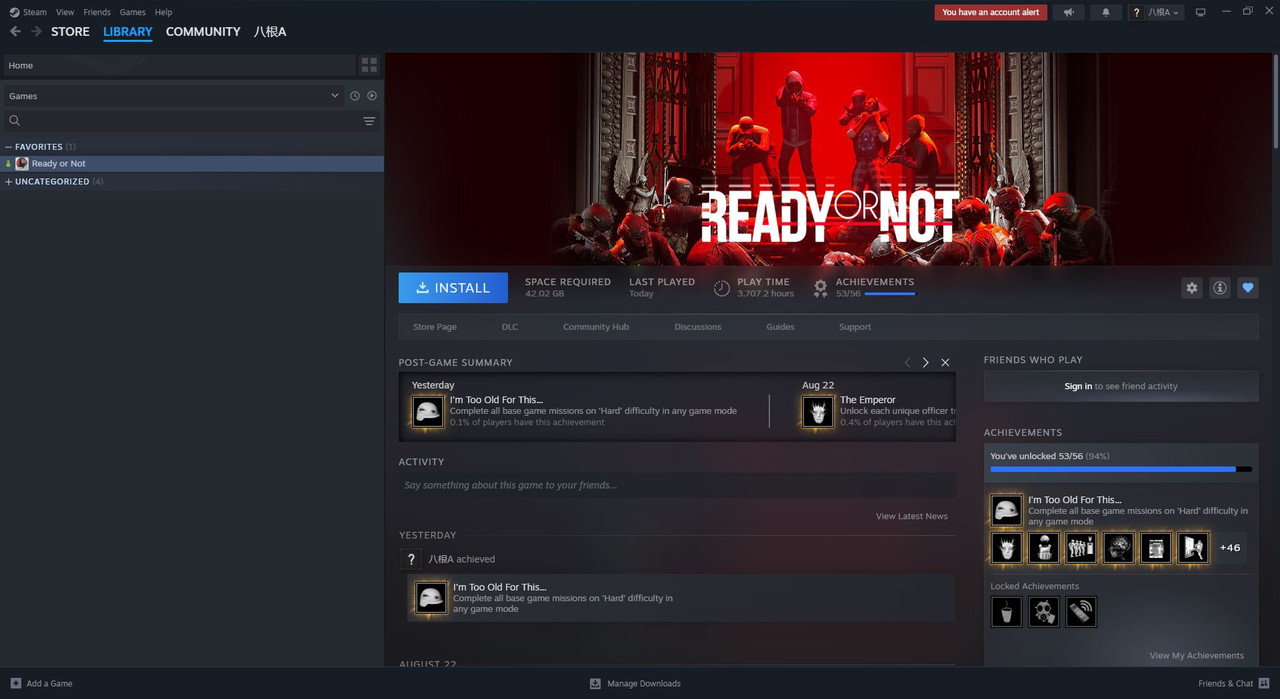Viewport: 1280px width, 699px height.
Task: Click View Latest News
Action: (x=912, y=516)
